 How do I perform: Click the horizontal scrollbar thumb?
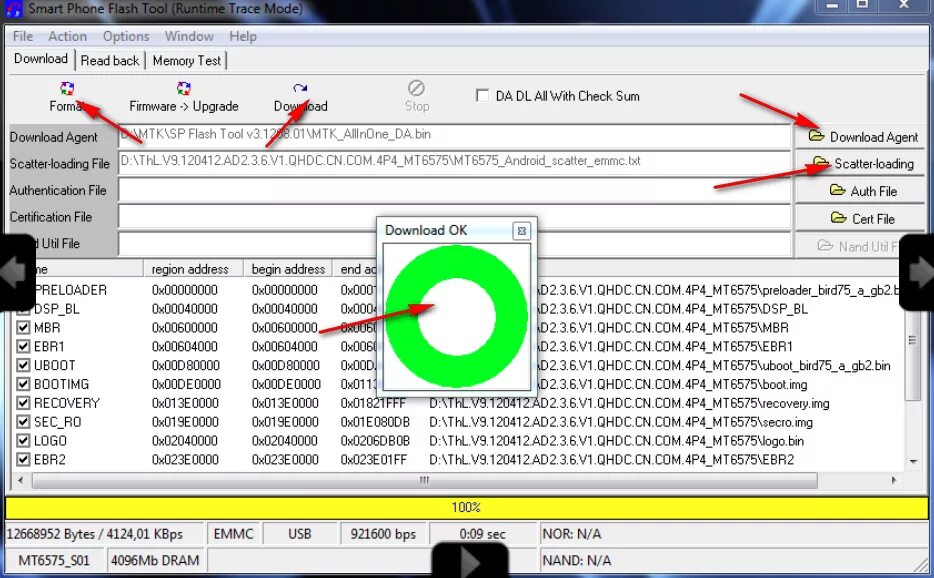point(425,480)
